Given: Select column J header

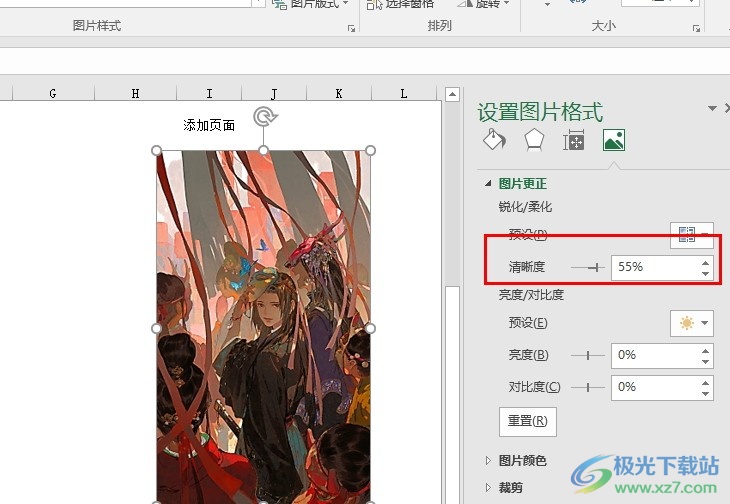Looking at the screenshot, I should point(274,93).
